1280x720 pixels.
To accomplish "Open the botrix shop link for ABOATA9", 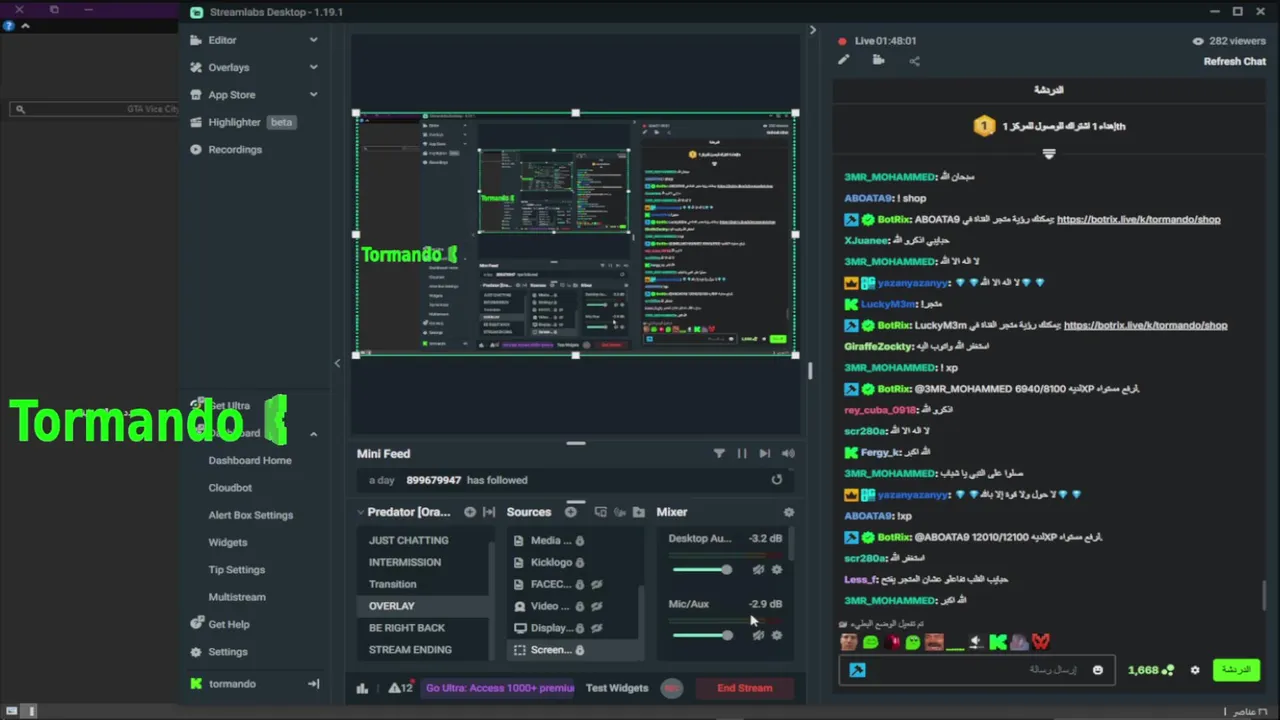I will click(1138, 219).
